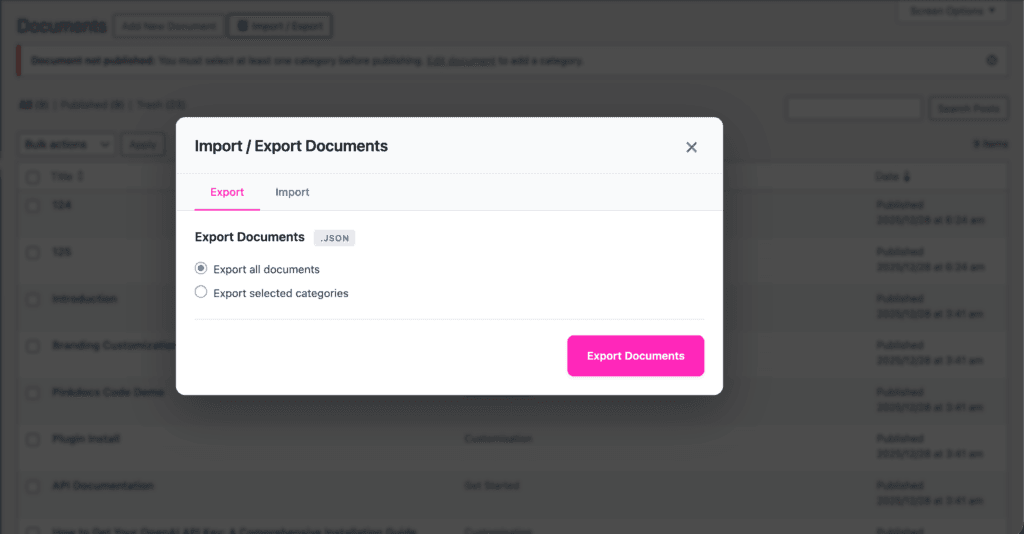The width and height of the screenshot is (1024, 534).
Task: Open the Bulk actions dropdown
Action: [x=68, y=144]
